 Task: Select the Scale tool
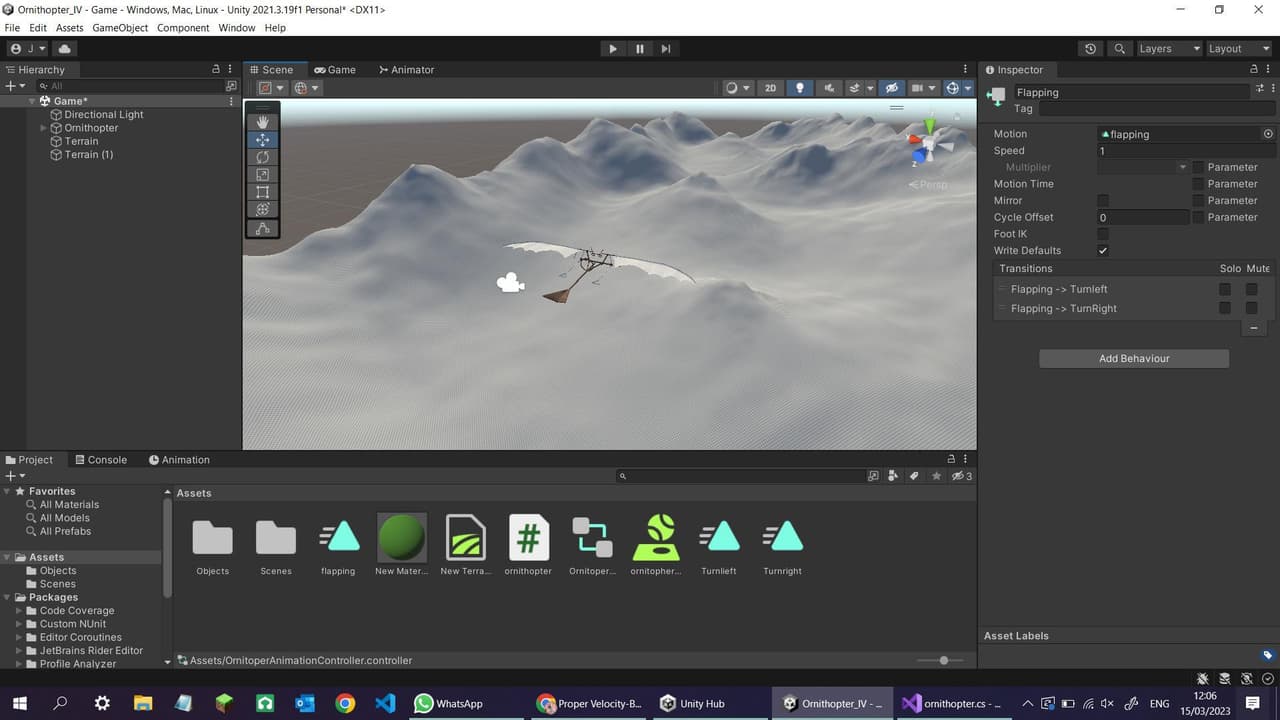coord(262,175)
